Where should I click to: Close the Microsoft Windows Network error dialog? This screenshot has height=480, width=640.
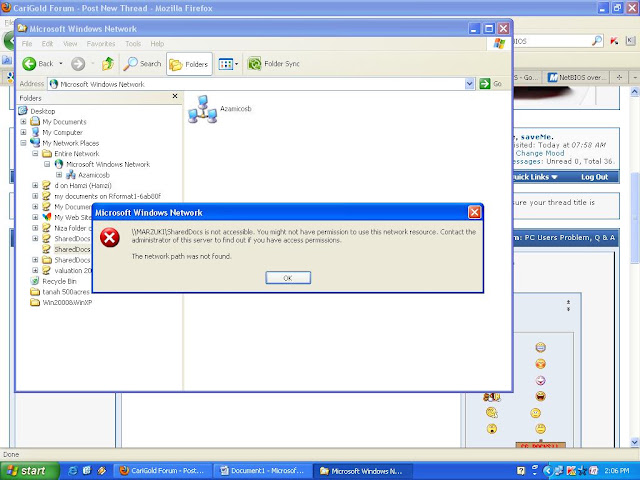[474, 212]
